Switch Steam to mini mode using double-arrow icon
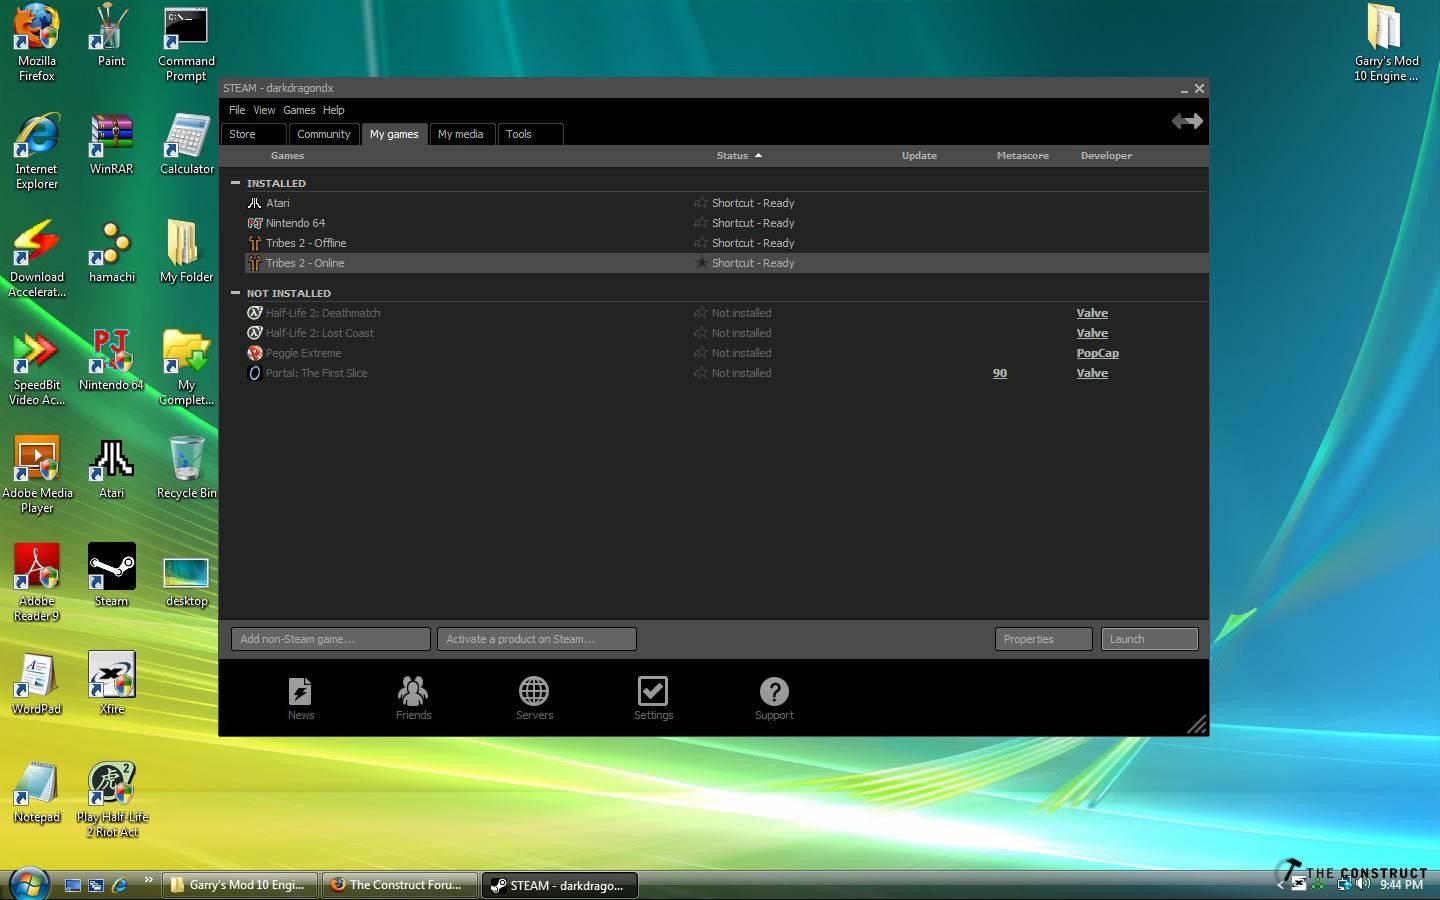This screenshot has width=1440, height=900. pyautogui.click(x=1187, y=121)
